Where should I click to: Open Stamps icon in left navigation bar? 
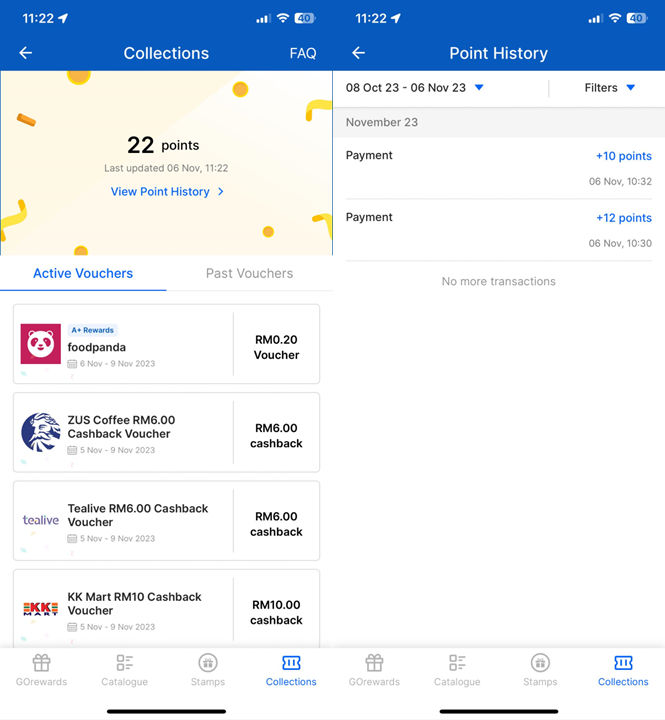pos(208,663)
